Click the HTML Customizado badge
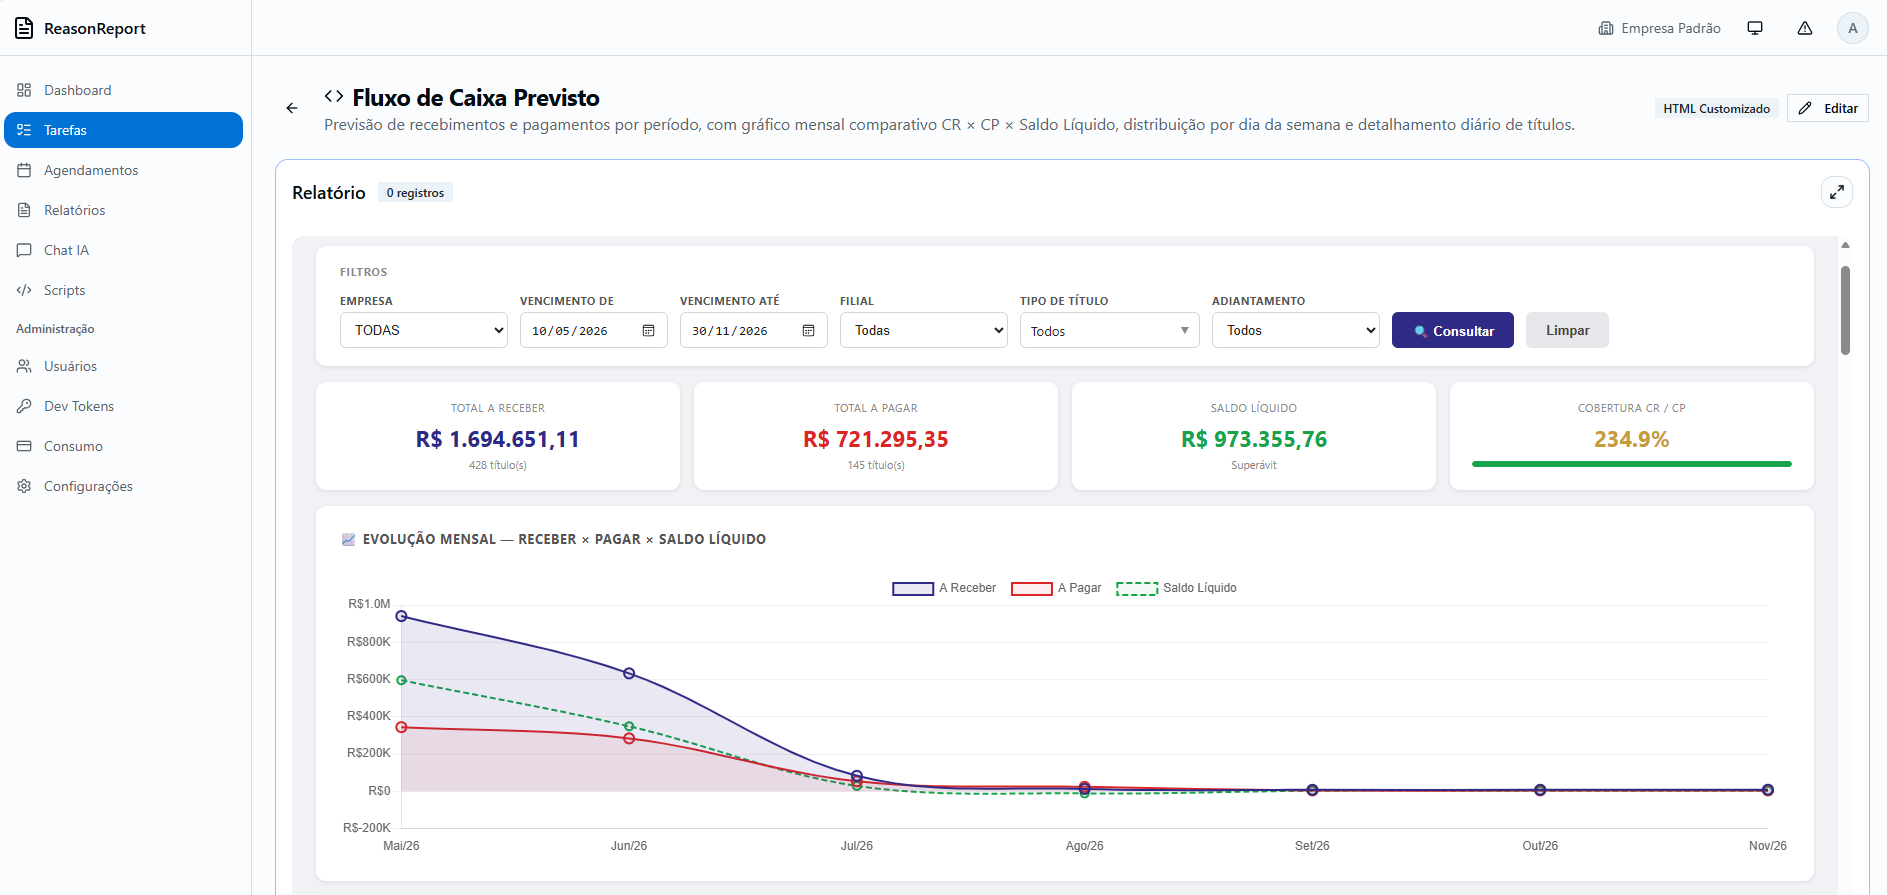 (x=1716, y=108)
